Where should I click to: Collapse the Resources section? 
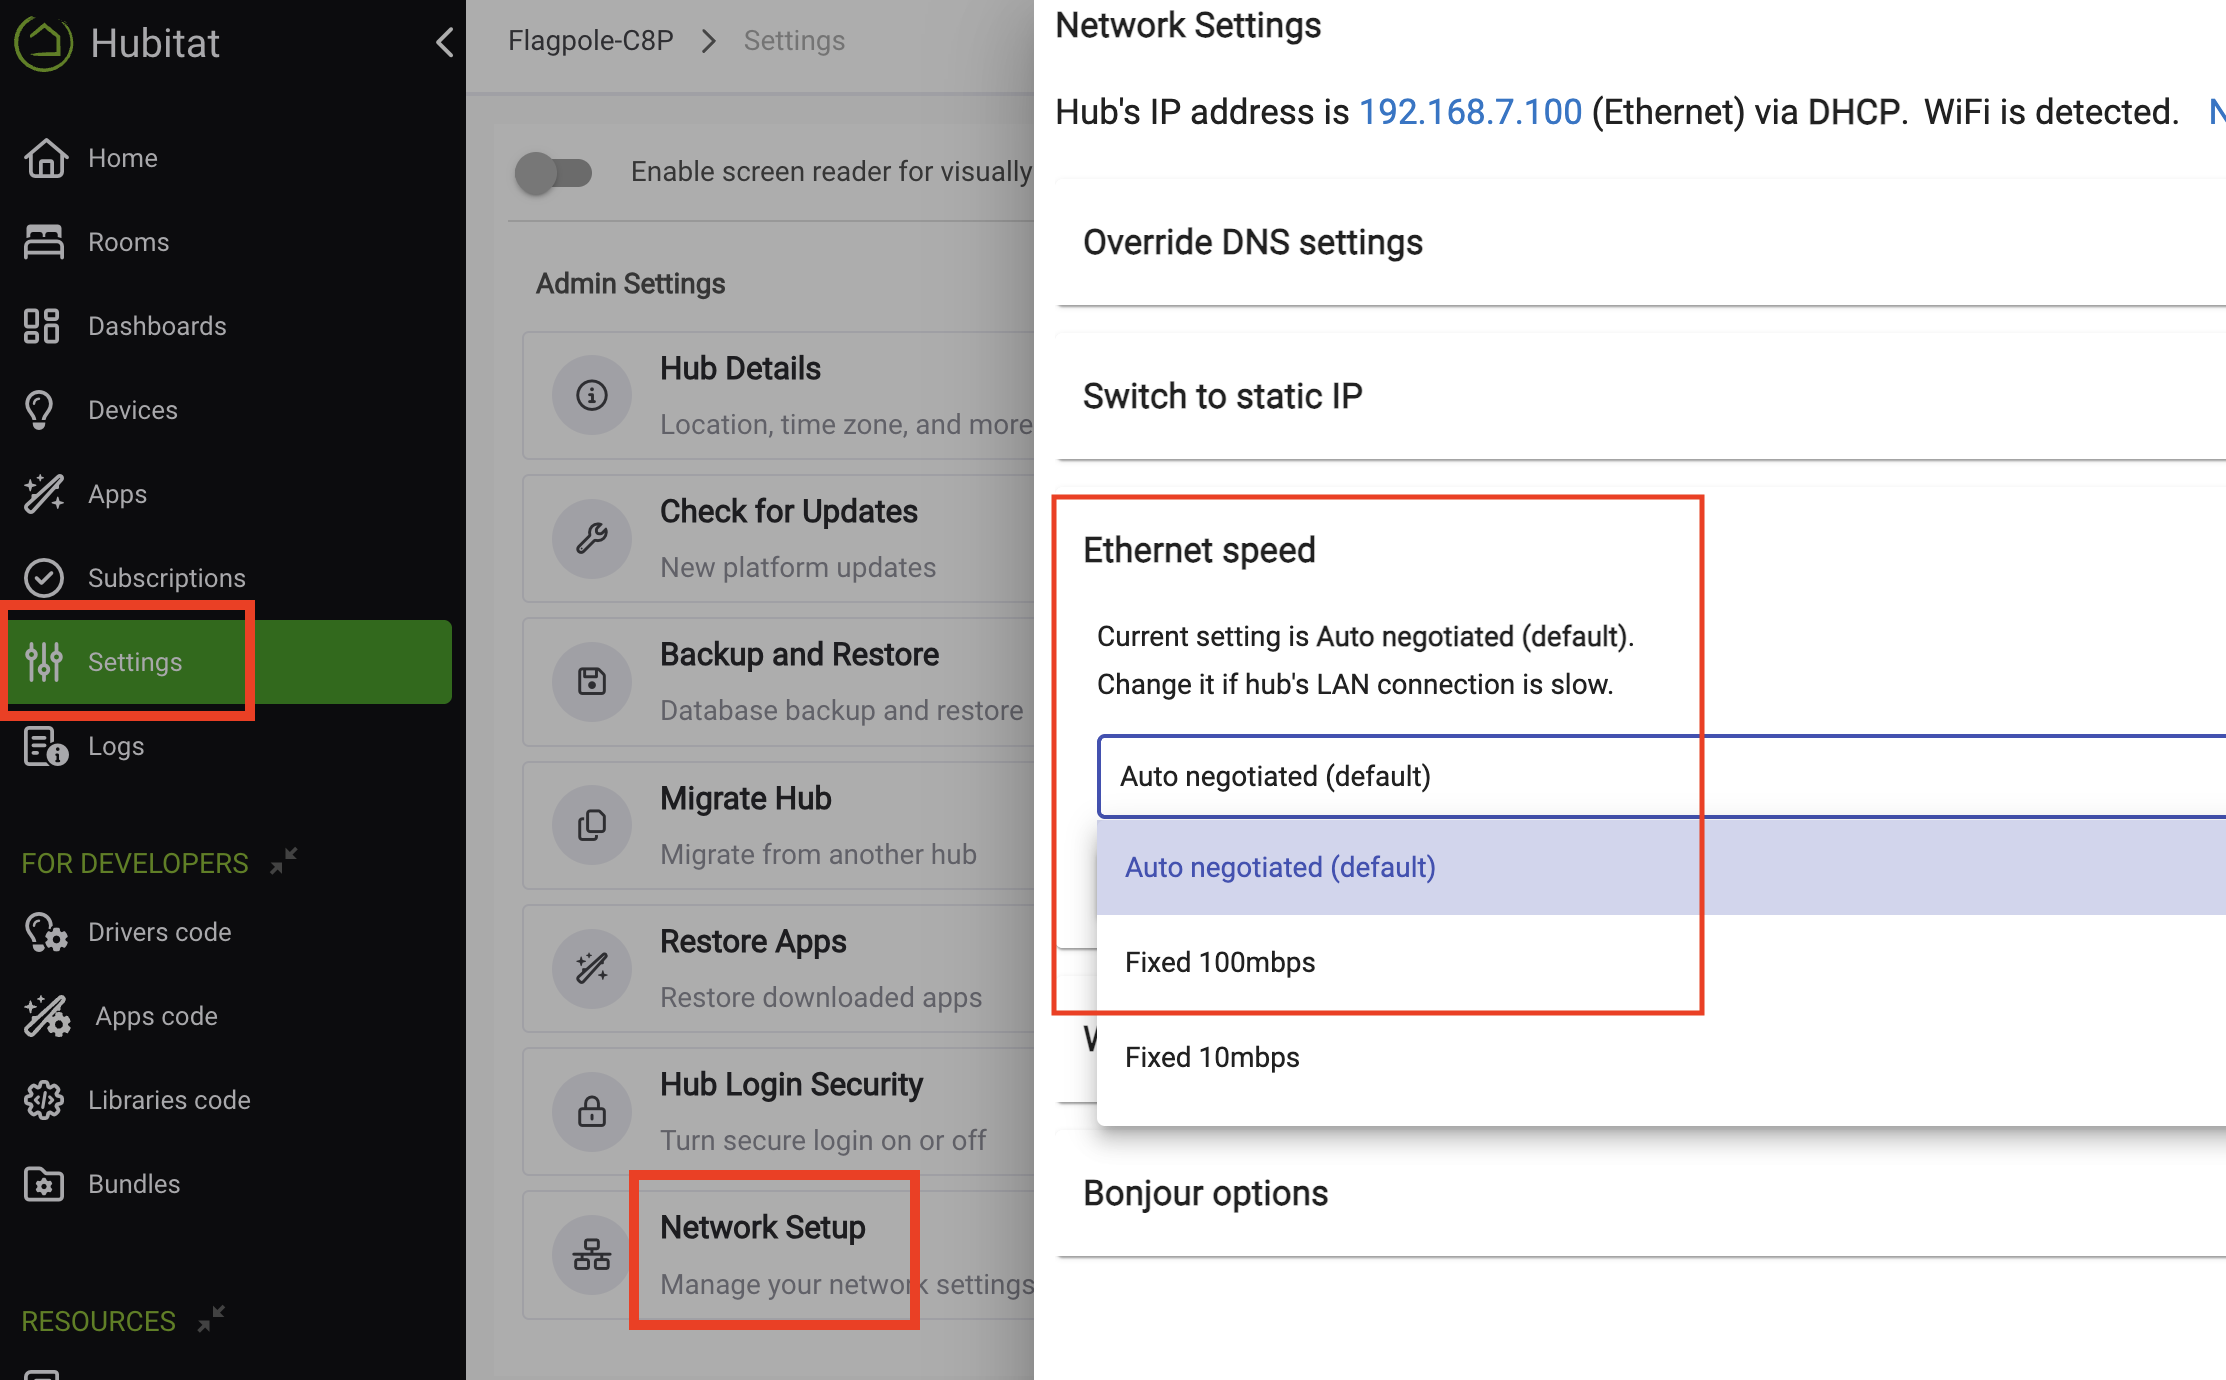pos(211,1319)
